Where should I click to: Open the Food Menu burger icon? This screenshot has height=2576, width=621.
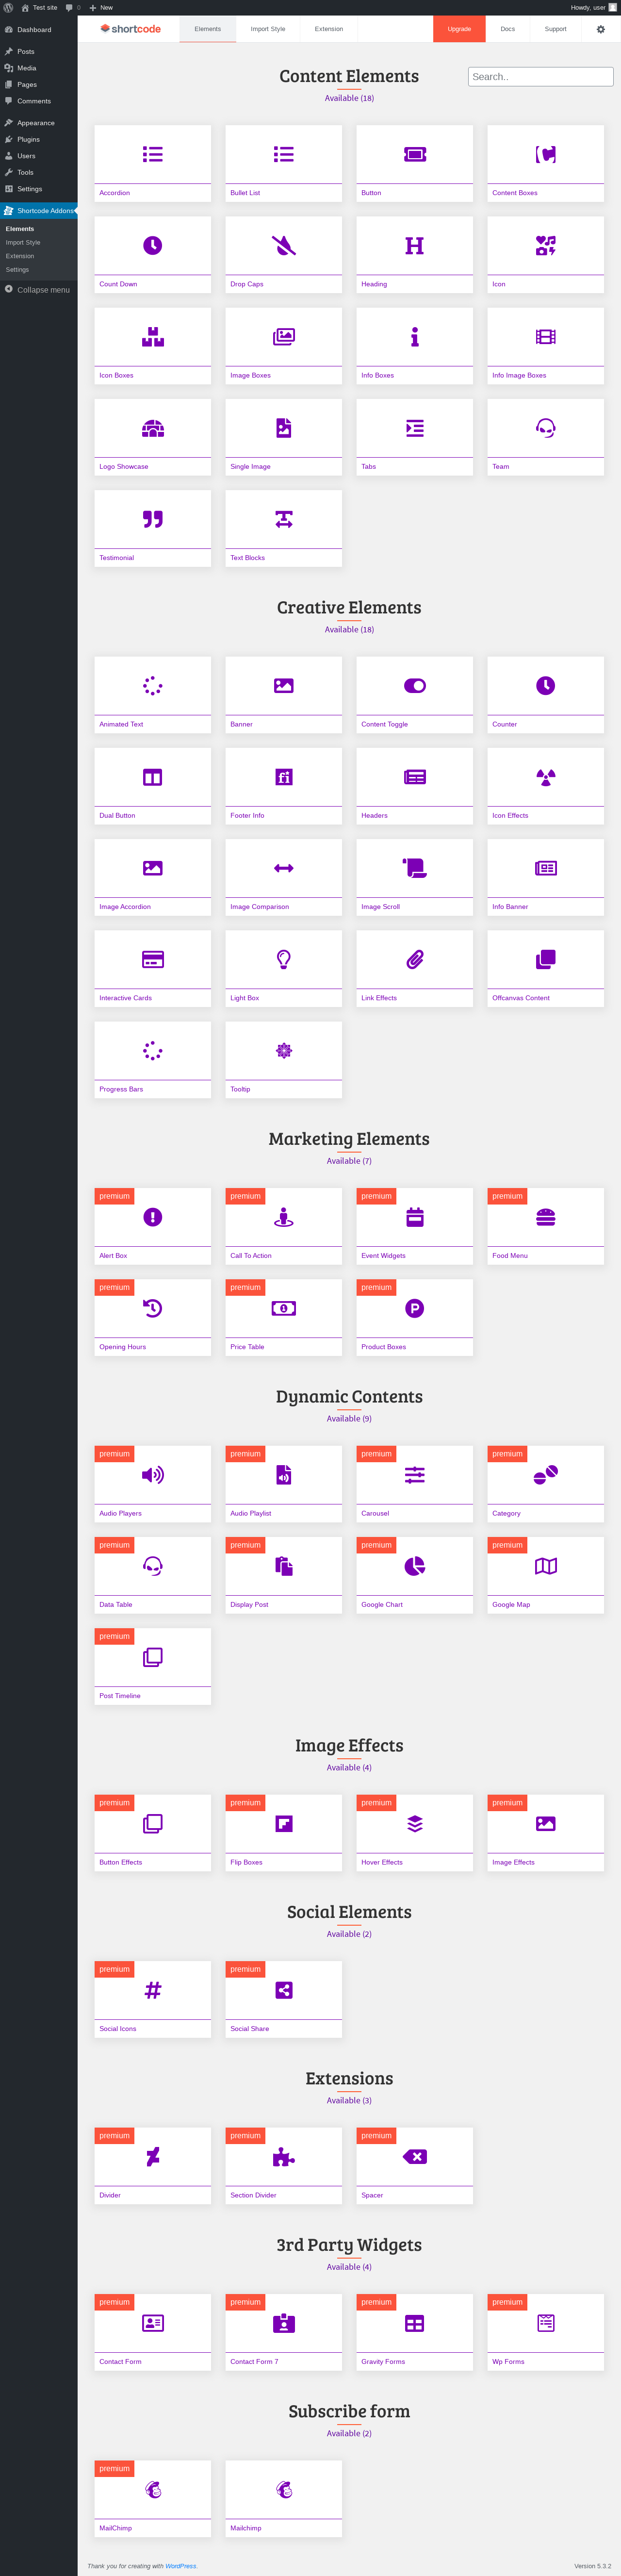[x=545, y=1217]
